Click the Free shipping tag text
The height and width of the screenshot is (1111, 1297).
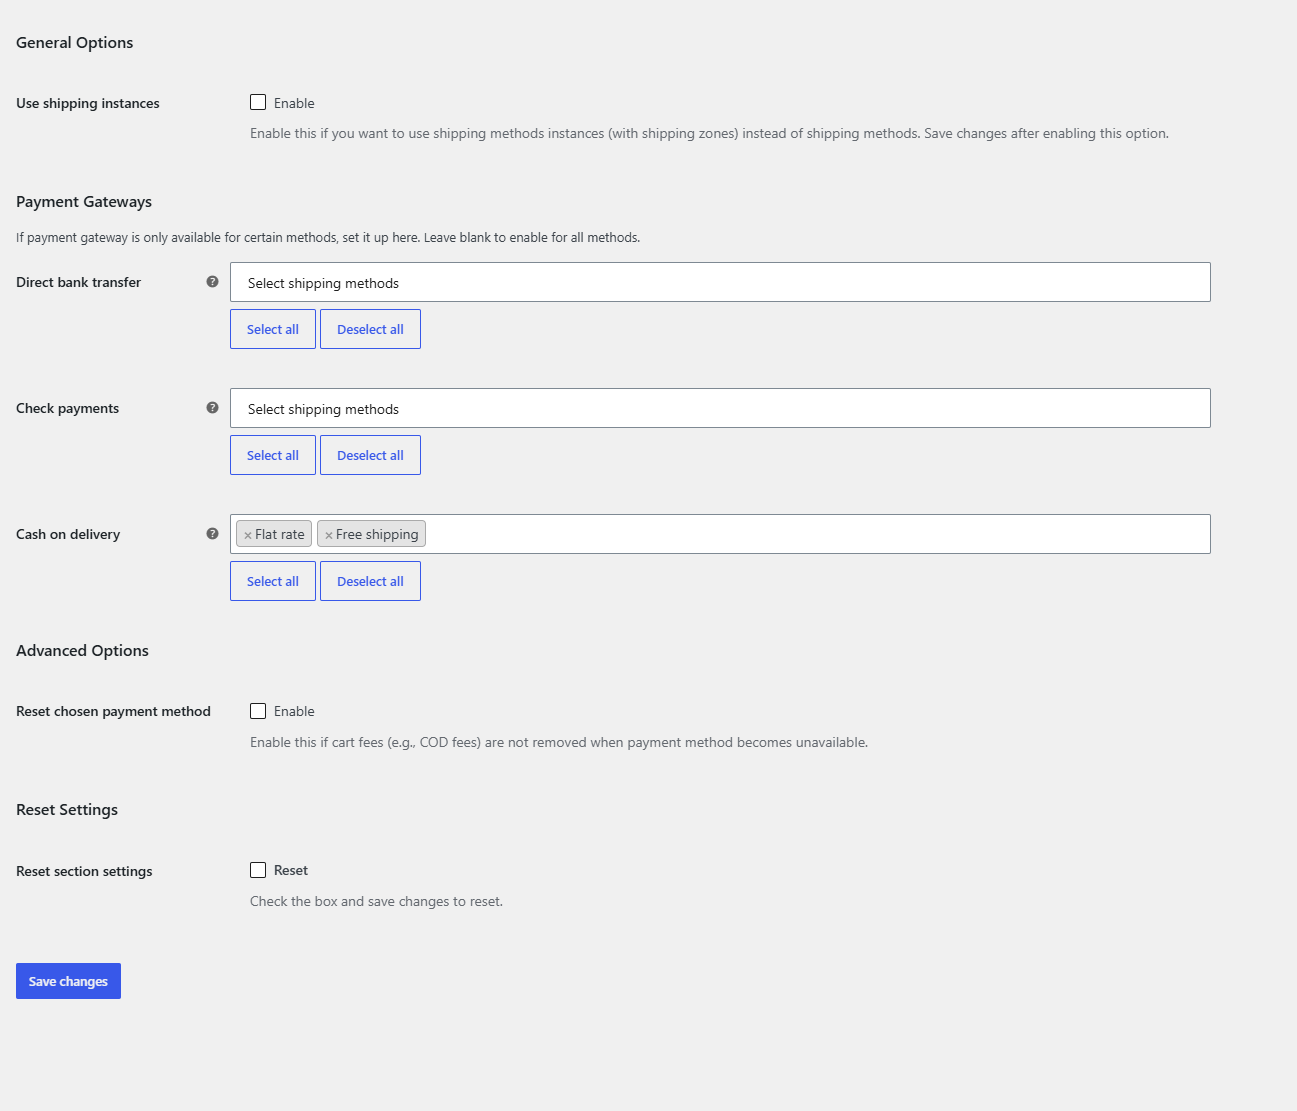tap(377, 534)
